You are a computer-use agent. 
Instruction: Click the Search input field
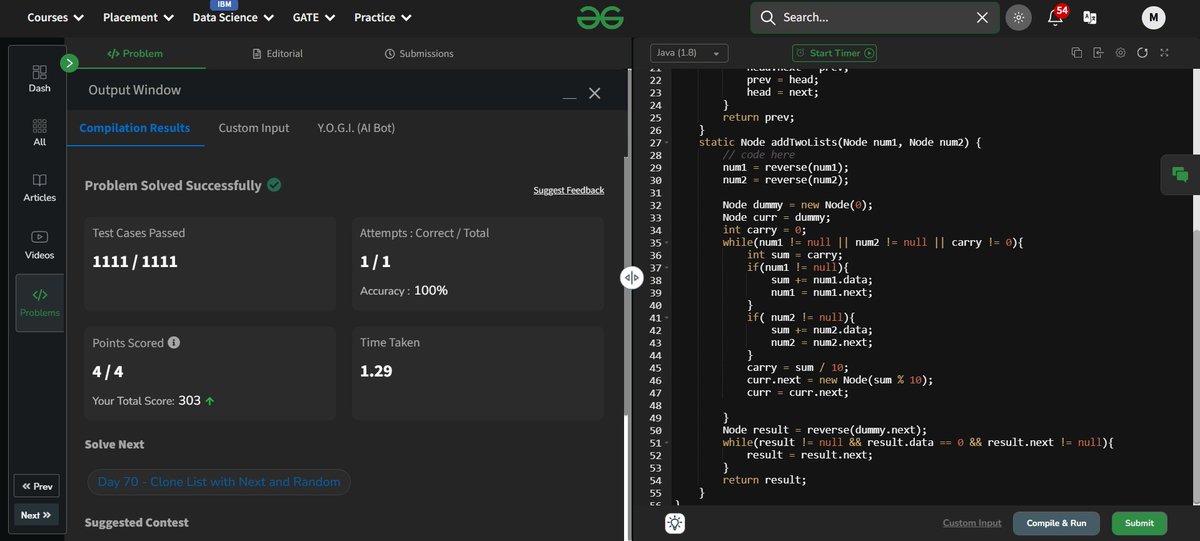tap(875, 17)
